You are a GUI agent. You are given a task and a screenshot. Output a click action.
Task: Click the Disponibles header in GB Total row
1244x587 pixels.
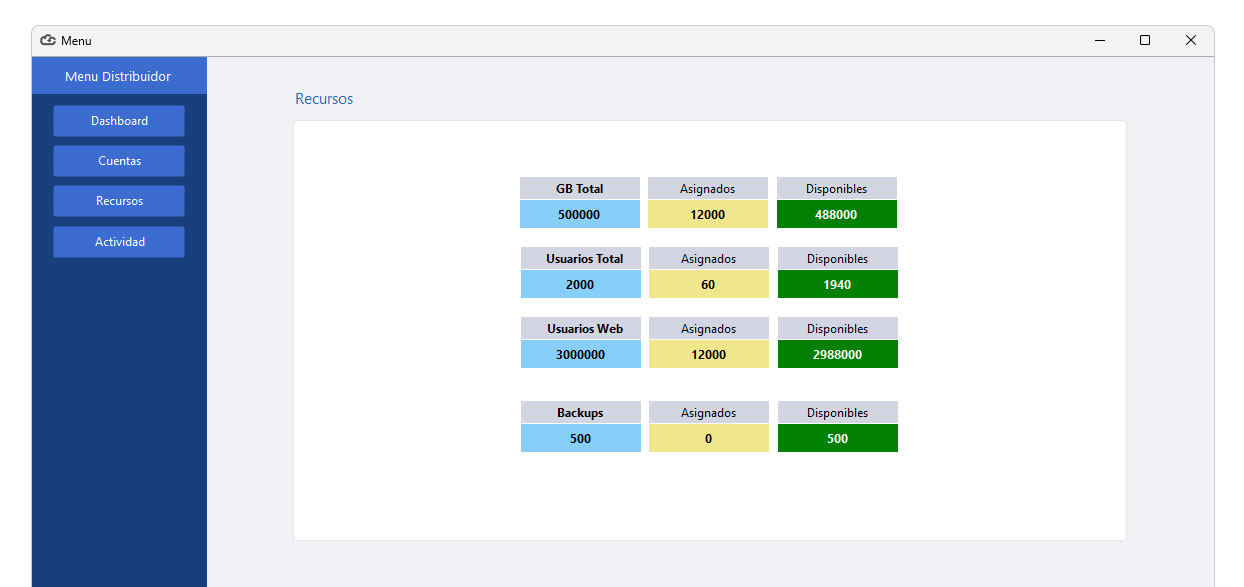tap(837, 188)
